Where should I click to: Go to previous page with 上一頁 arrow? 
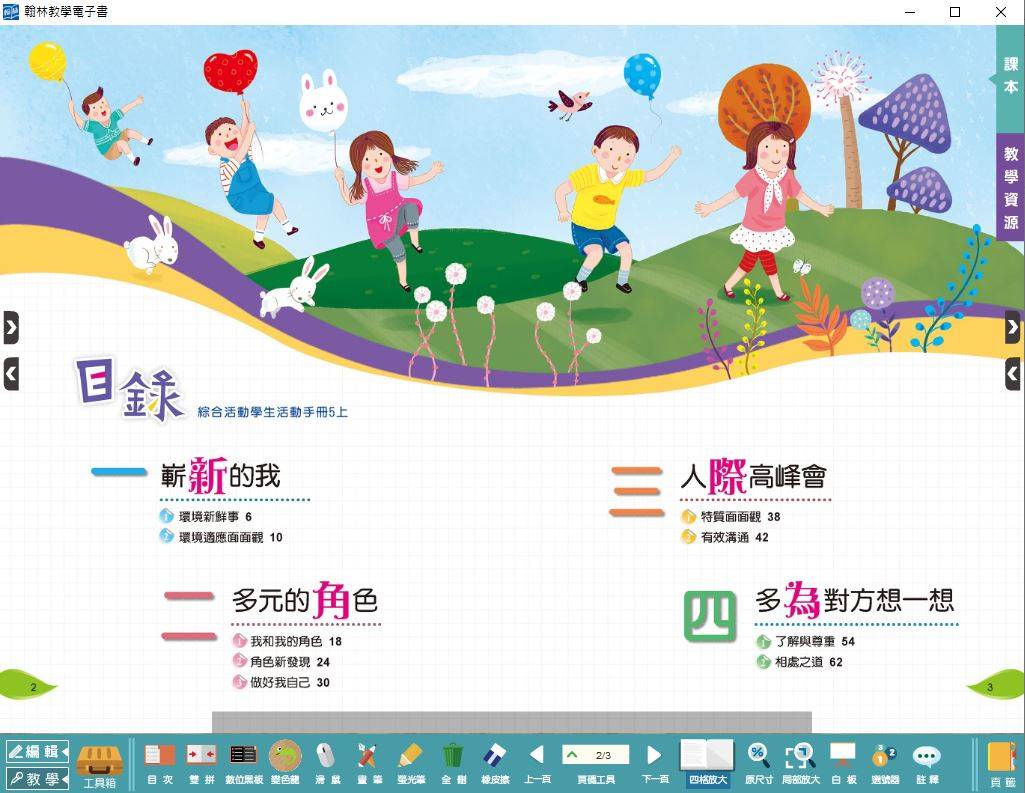(x=537, y=764)
